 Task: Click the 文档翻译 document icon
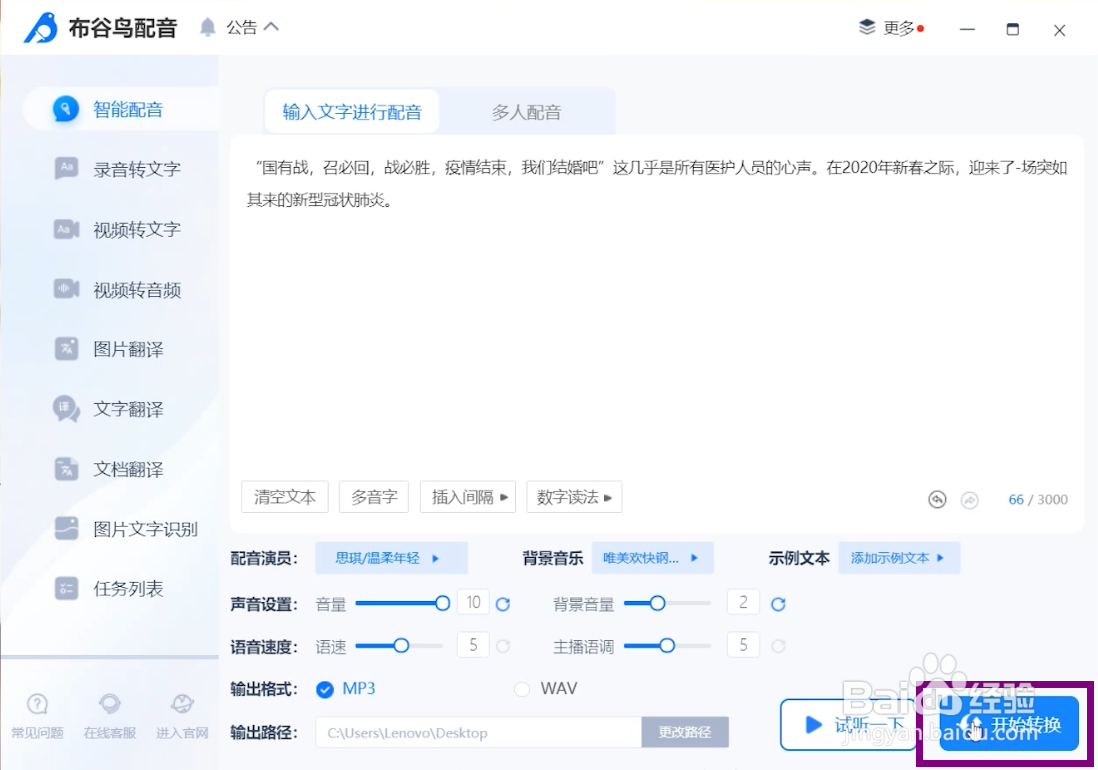[67, 469]
